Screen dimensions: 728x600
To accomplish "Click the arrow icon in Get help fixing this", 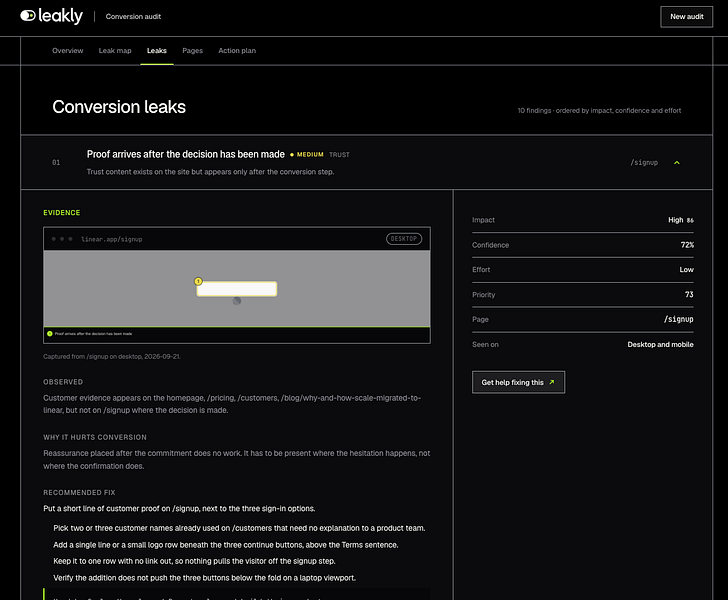I will 552,382.
